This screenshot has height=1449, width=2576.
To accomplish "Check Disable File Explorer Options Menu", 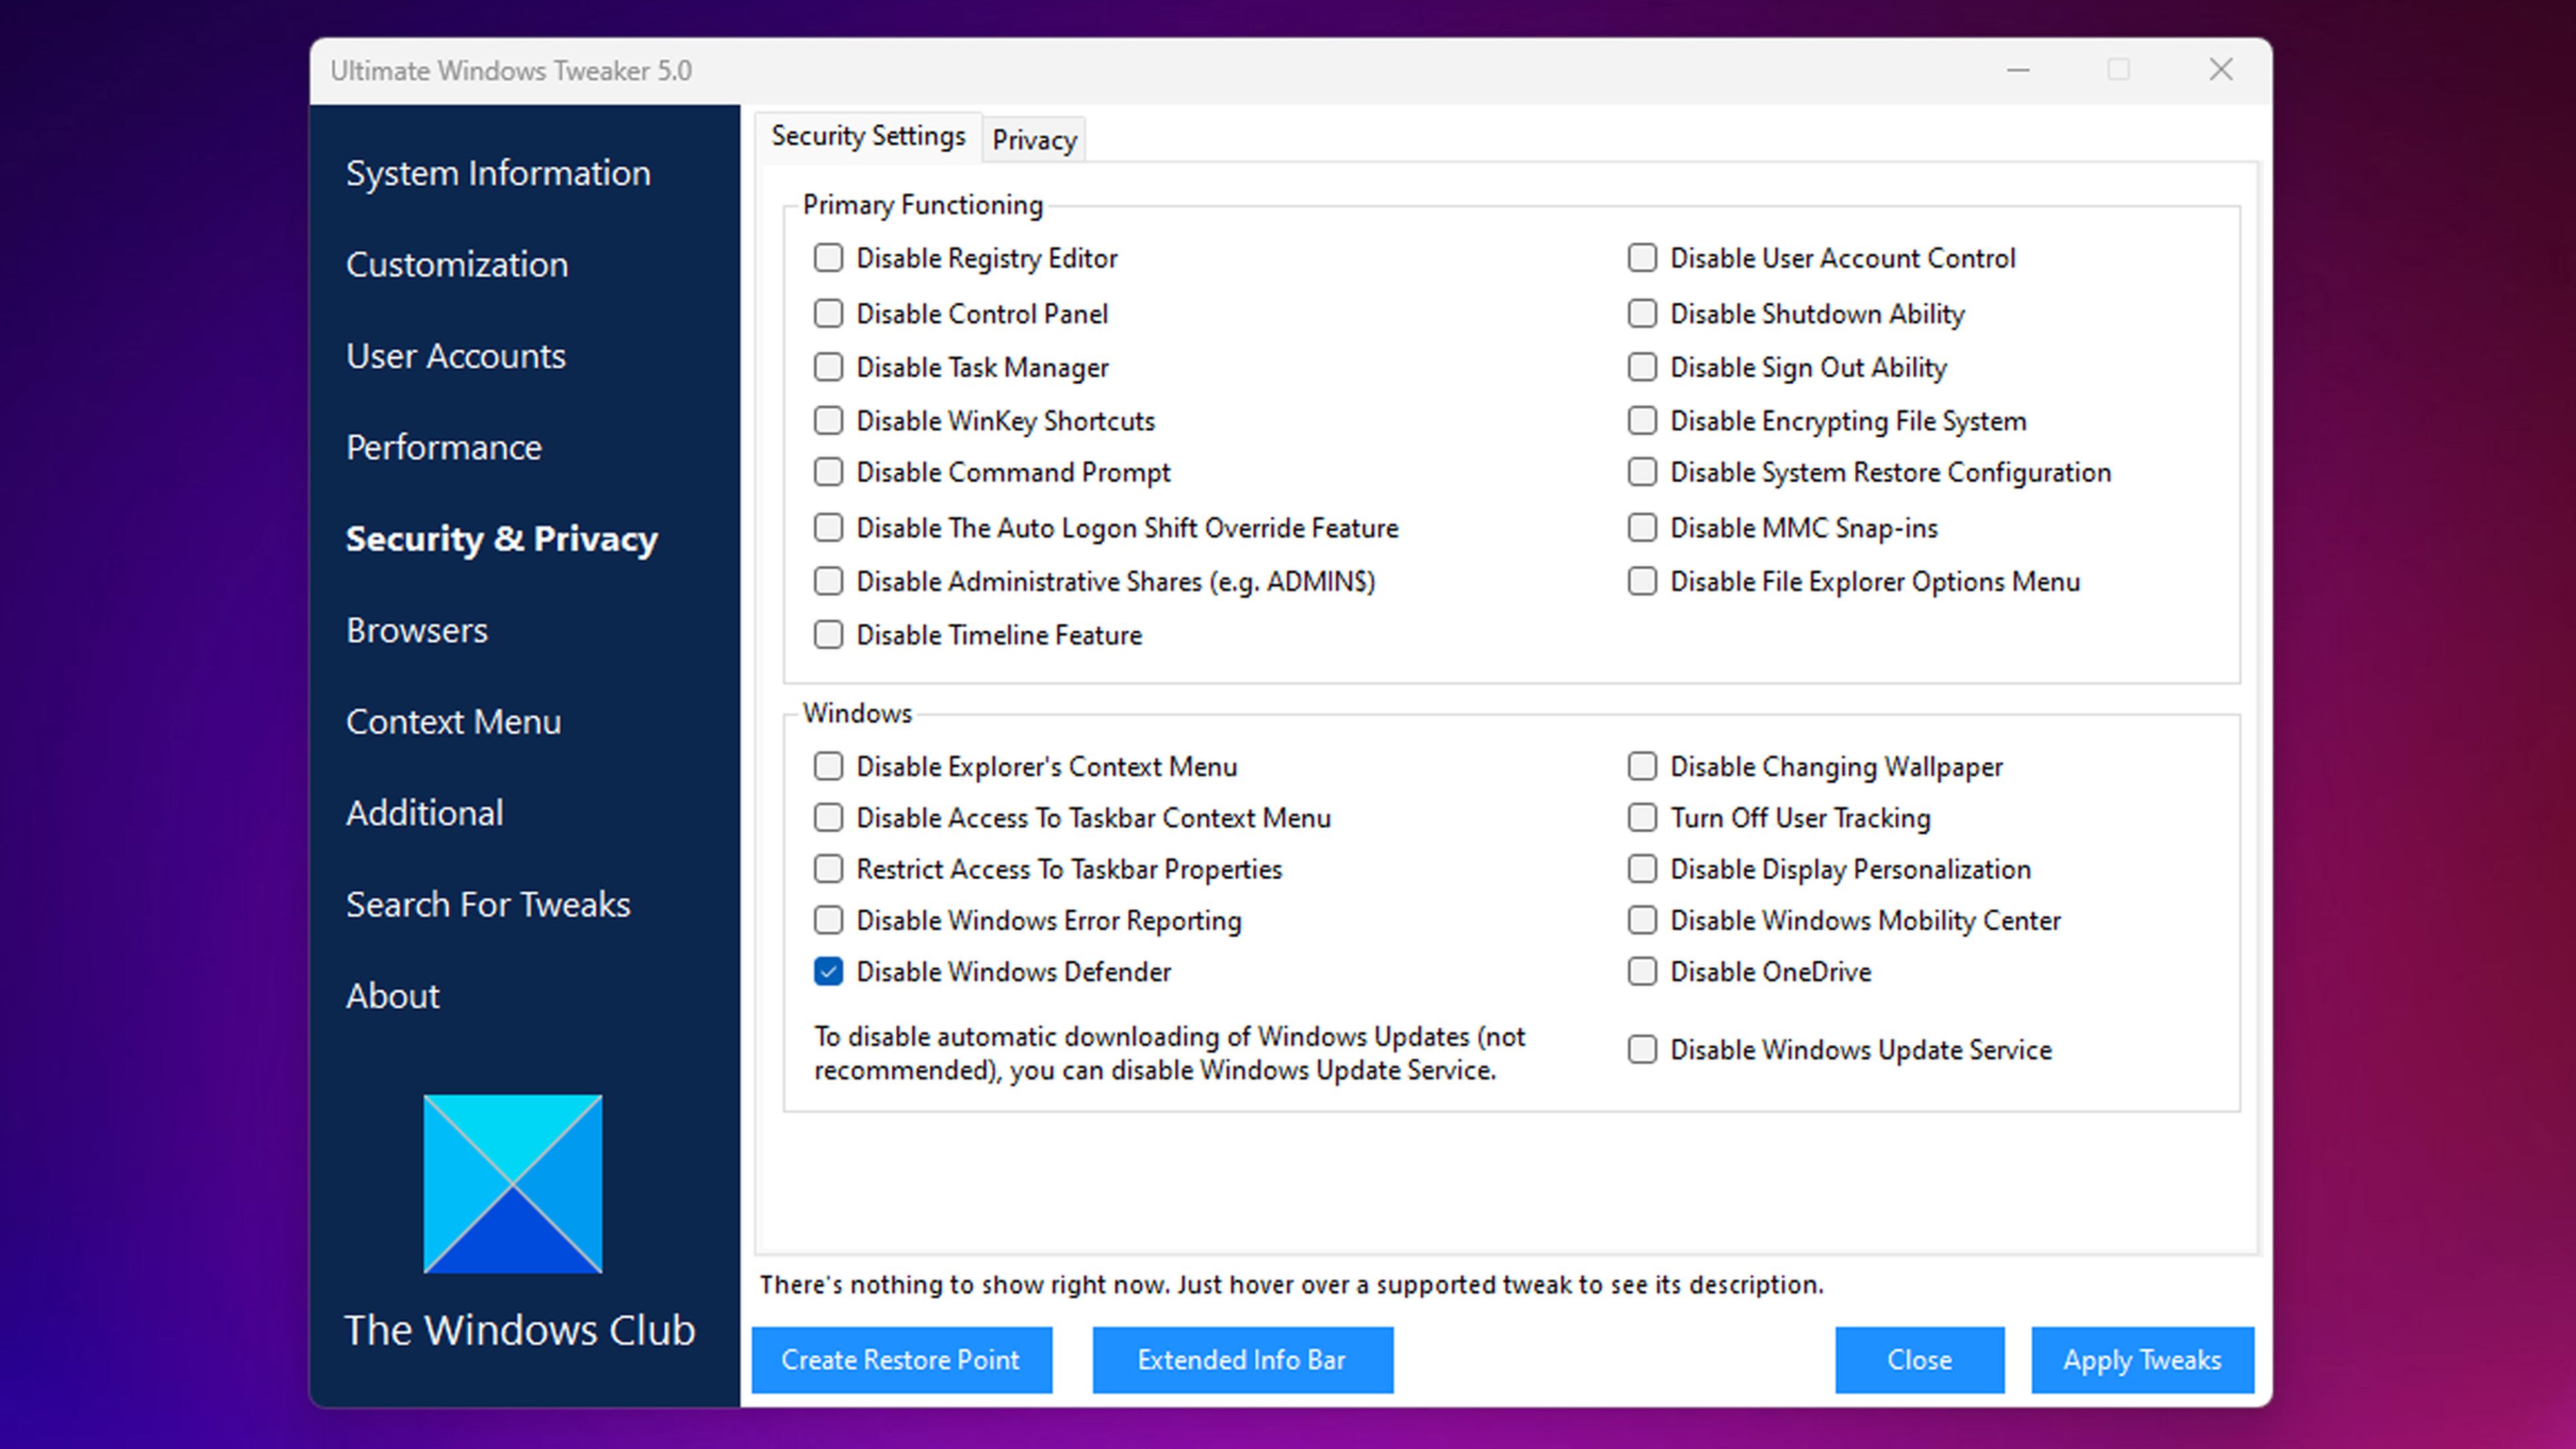I will 1642,581.
